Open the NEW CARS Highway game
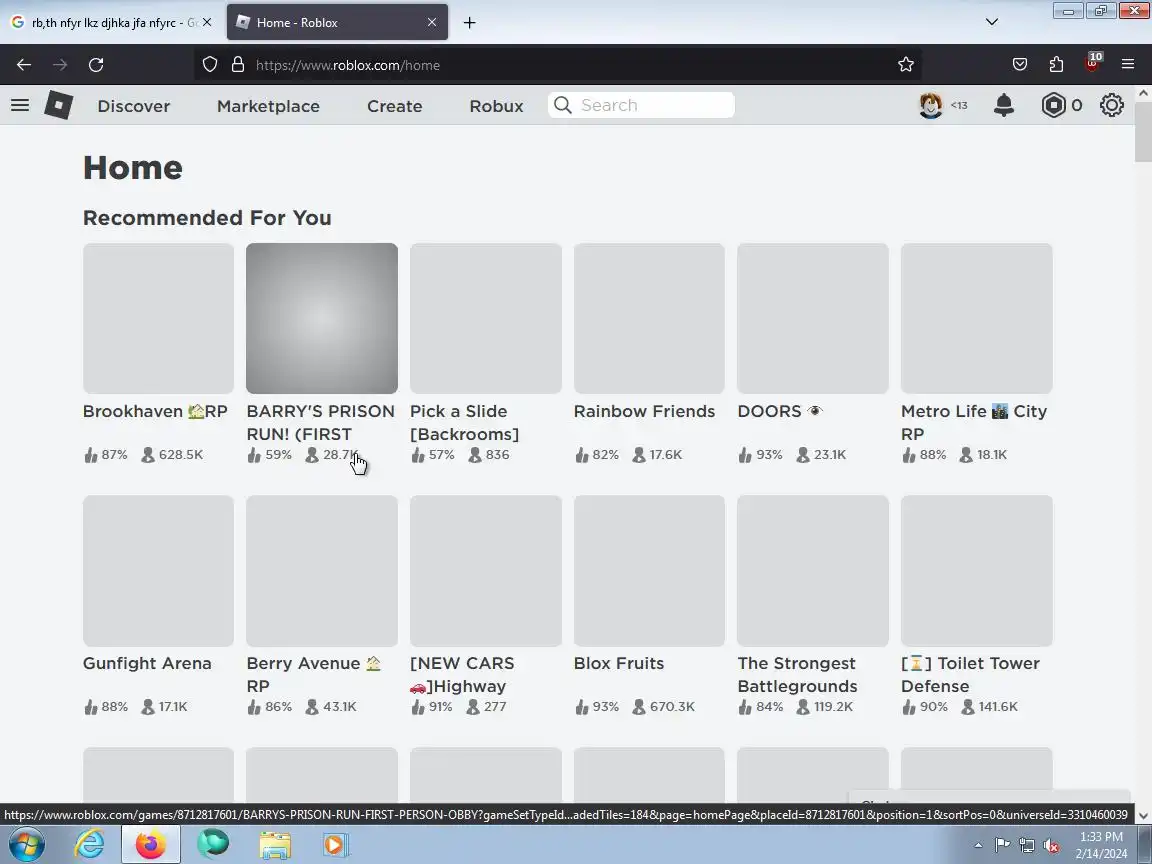 [x=462, y=674]
